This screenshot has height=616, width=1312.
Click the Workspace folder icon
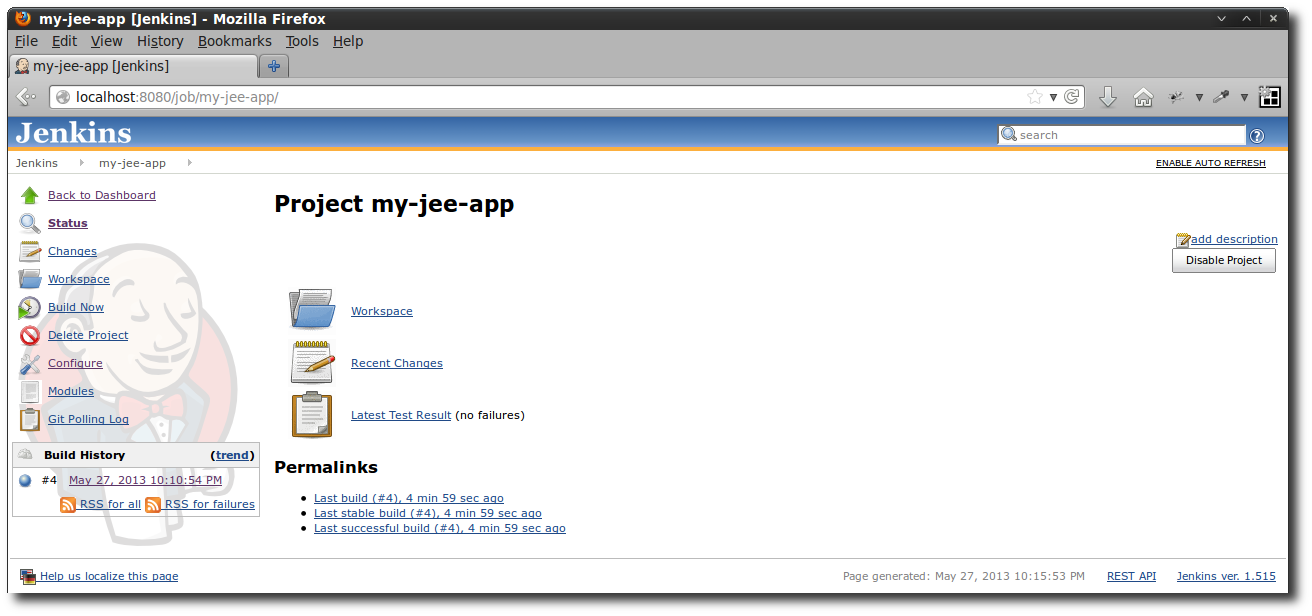[x=311, y=308]
